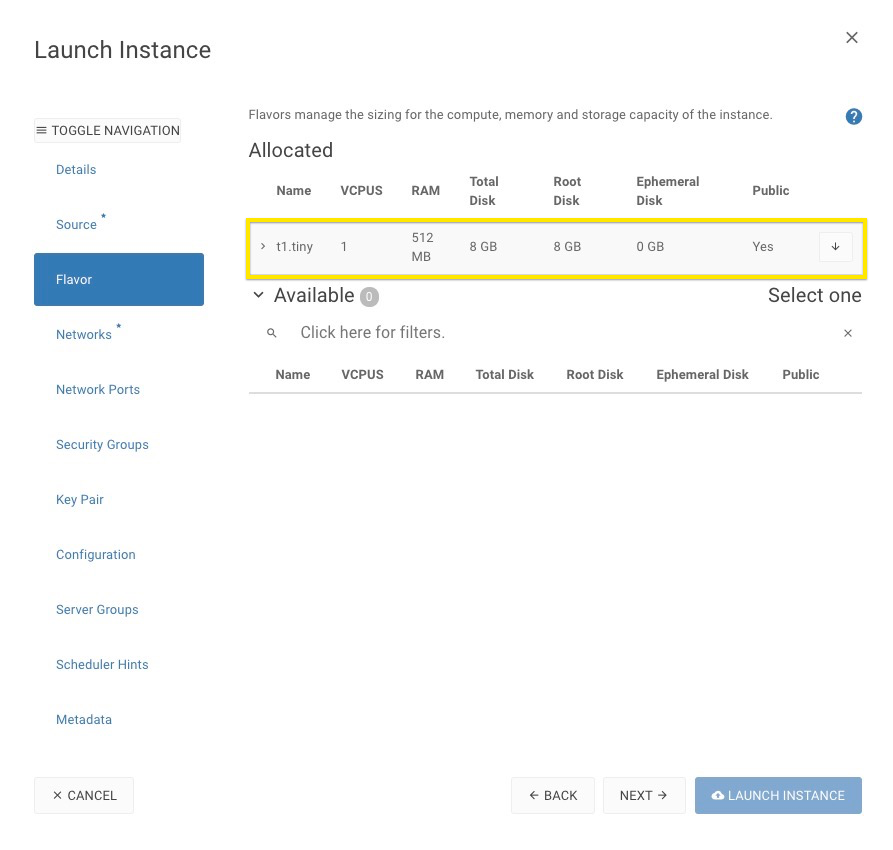Toggle the navigation menu
The image size is (893, 850).
click(x=108, y=130)
